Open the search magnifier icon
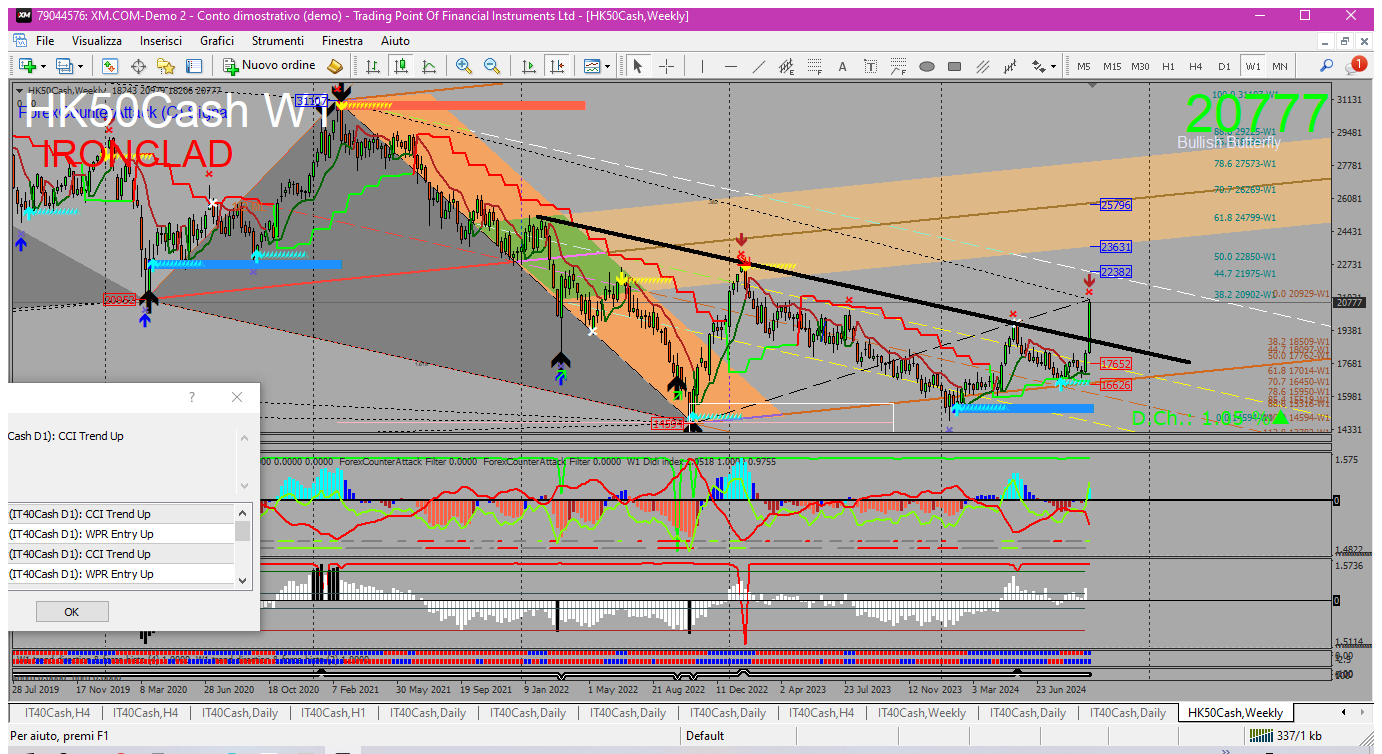 tap(1326, 66)
